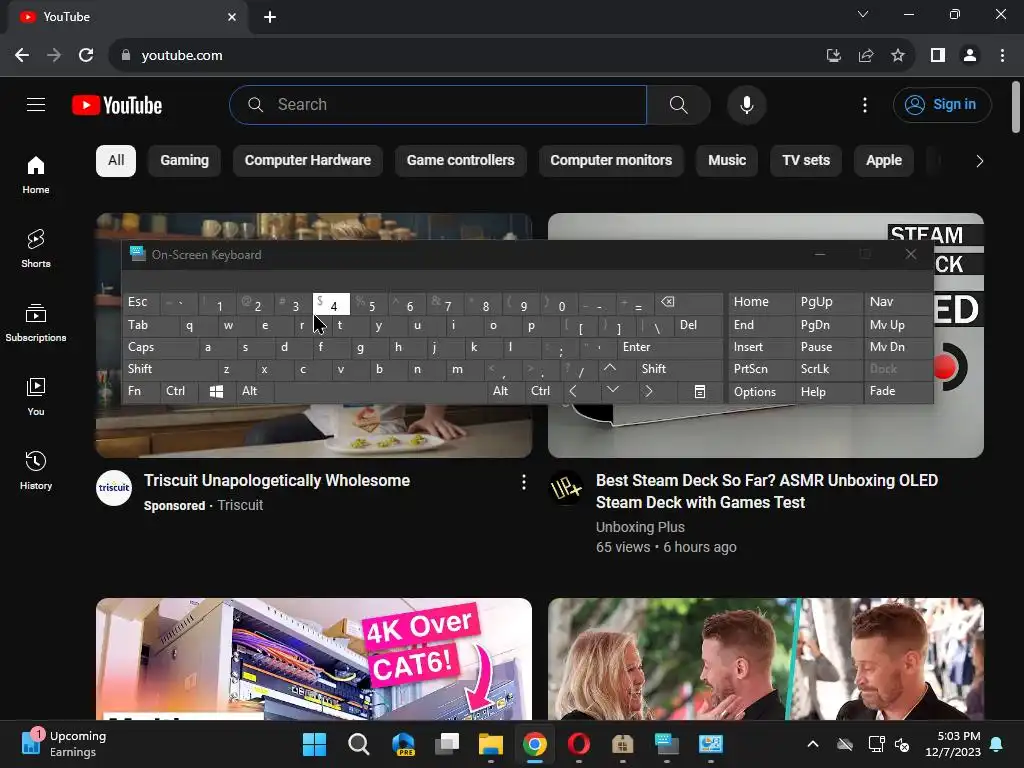Open History from the sidebar
This screenshot has width=1024, height=768.
pyautogui.click(x=36, y=470)
